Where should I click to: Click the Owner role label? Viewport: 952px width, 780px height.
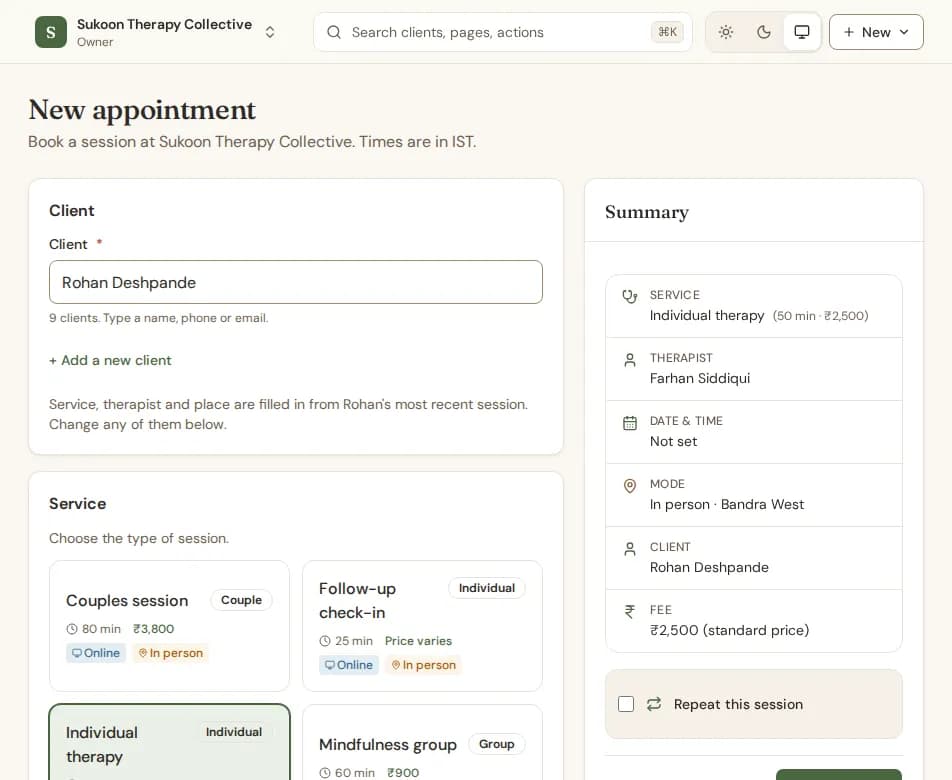pyautogui.click(x=95, y=42)
